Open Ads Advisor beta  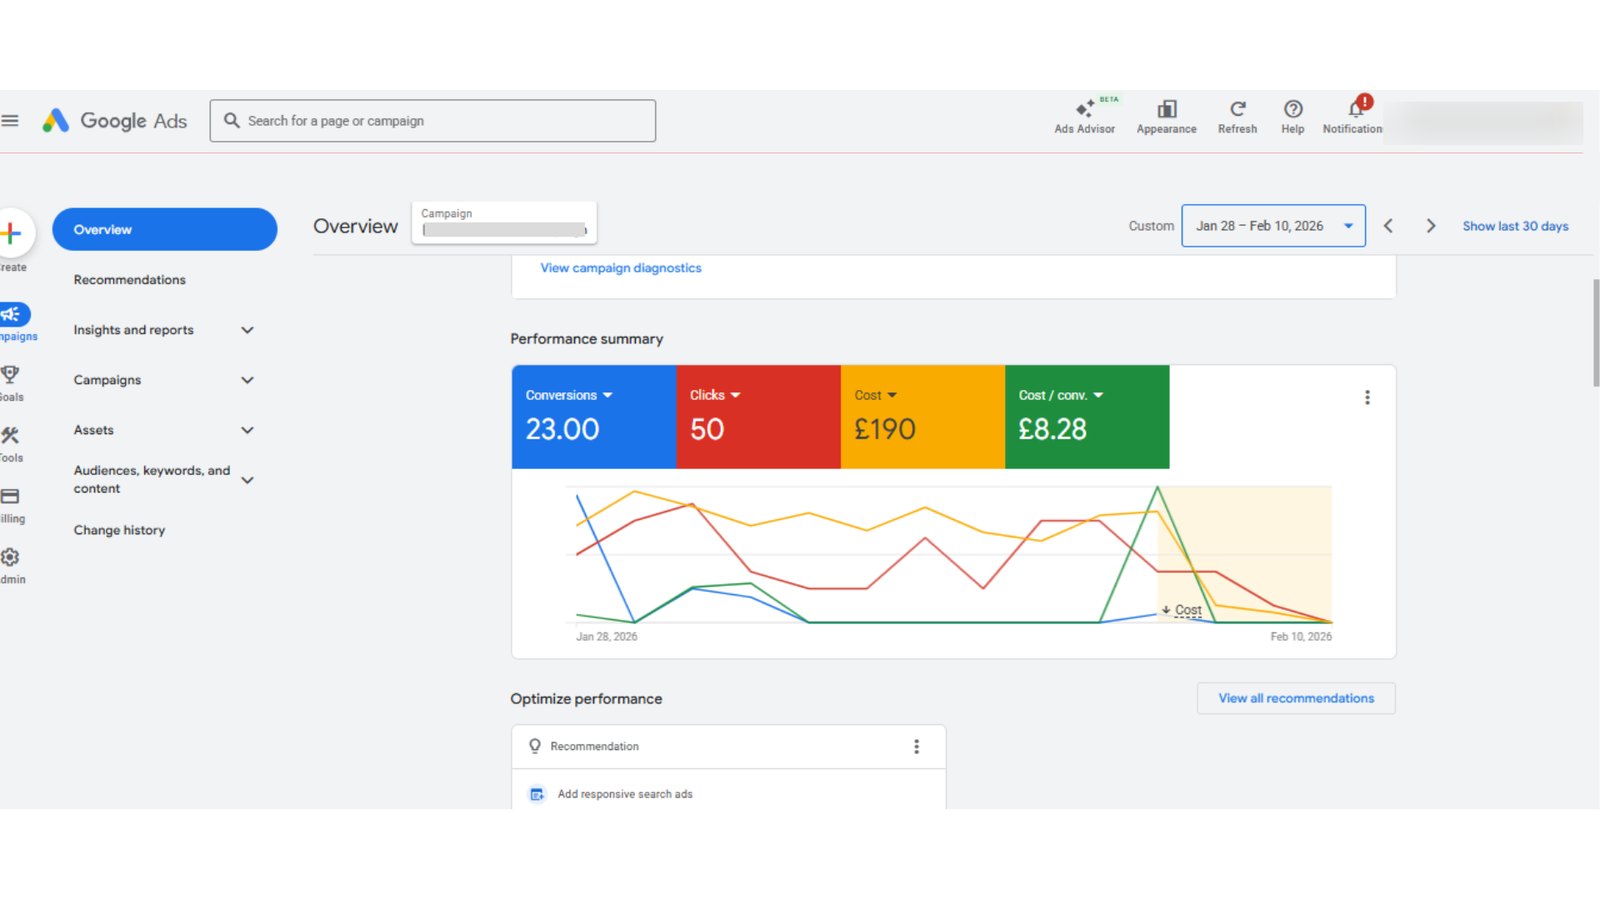tap(1085, 116)
